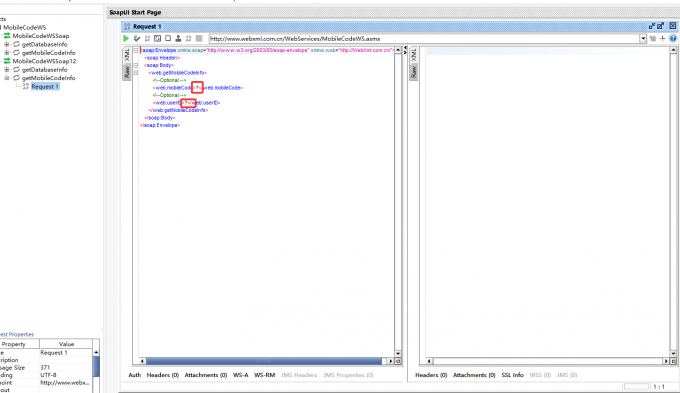Image resolution: width=680 pixels, height=393 pixels.
Task: Click MobileCodeWSSoap green interface icon
Action: click(x=7, y=36)
